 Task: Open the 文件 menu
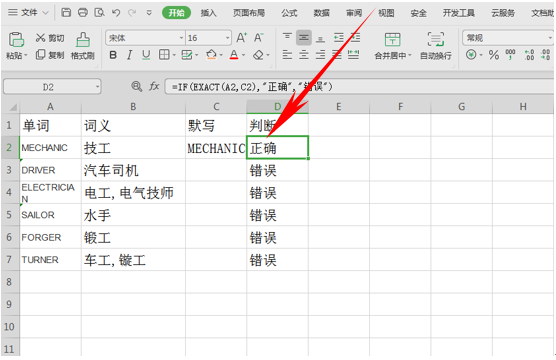pyautogui.click(x=28, y=13)
